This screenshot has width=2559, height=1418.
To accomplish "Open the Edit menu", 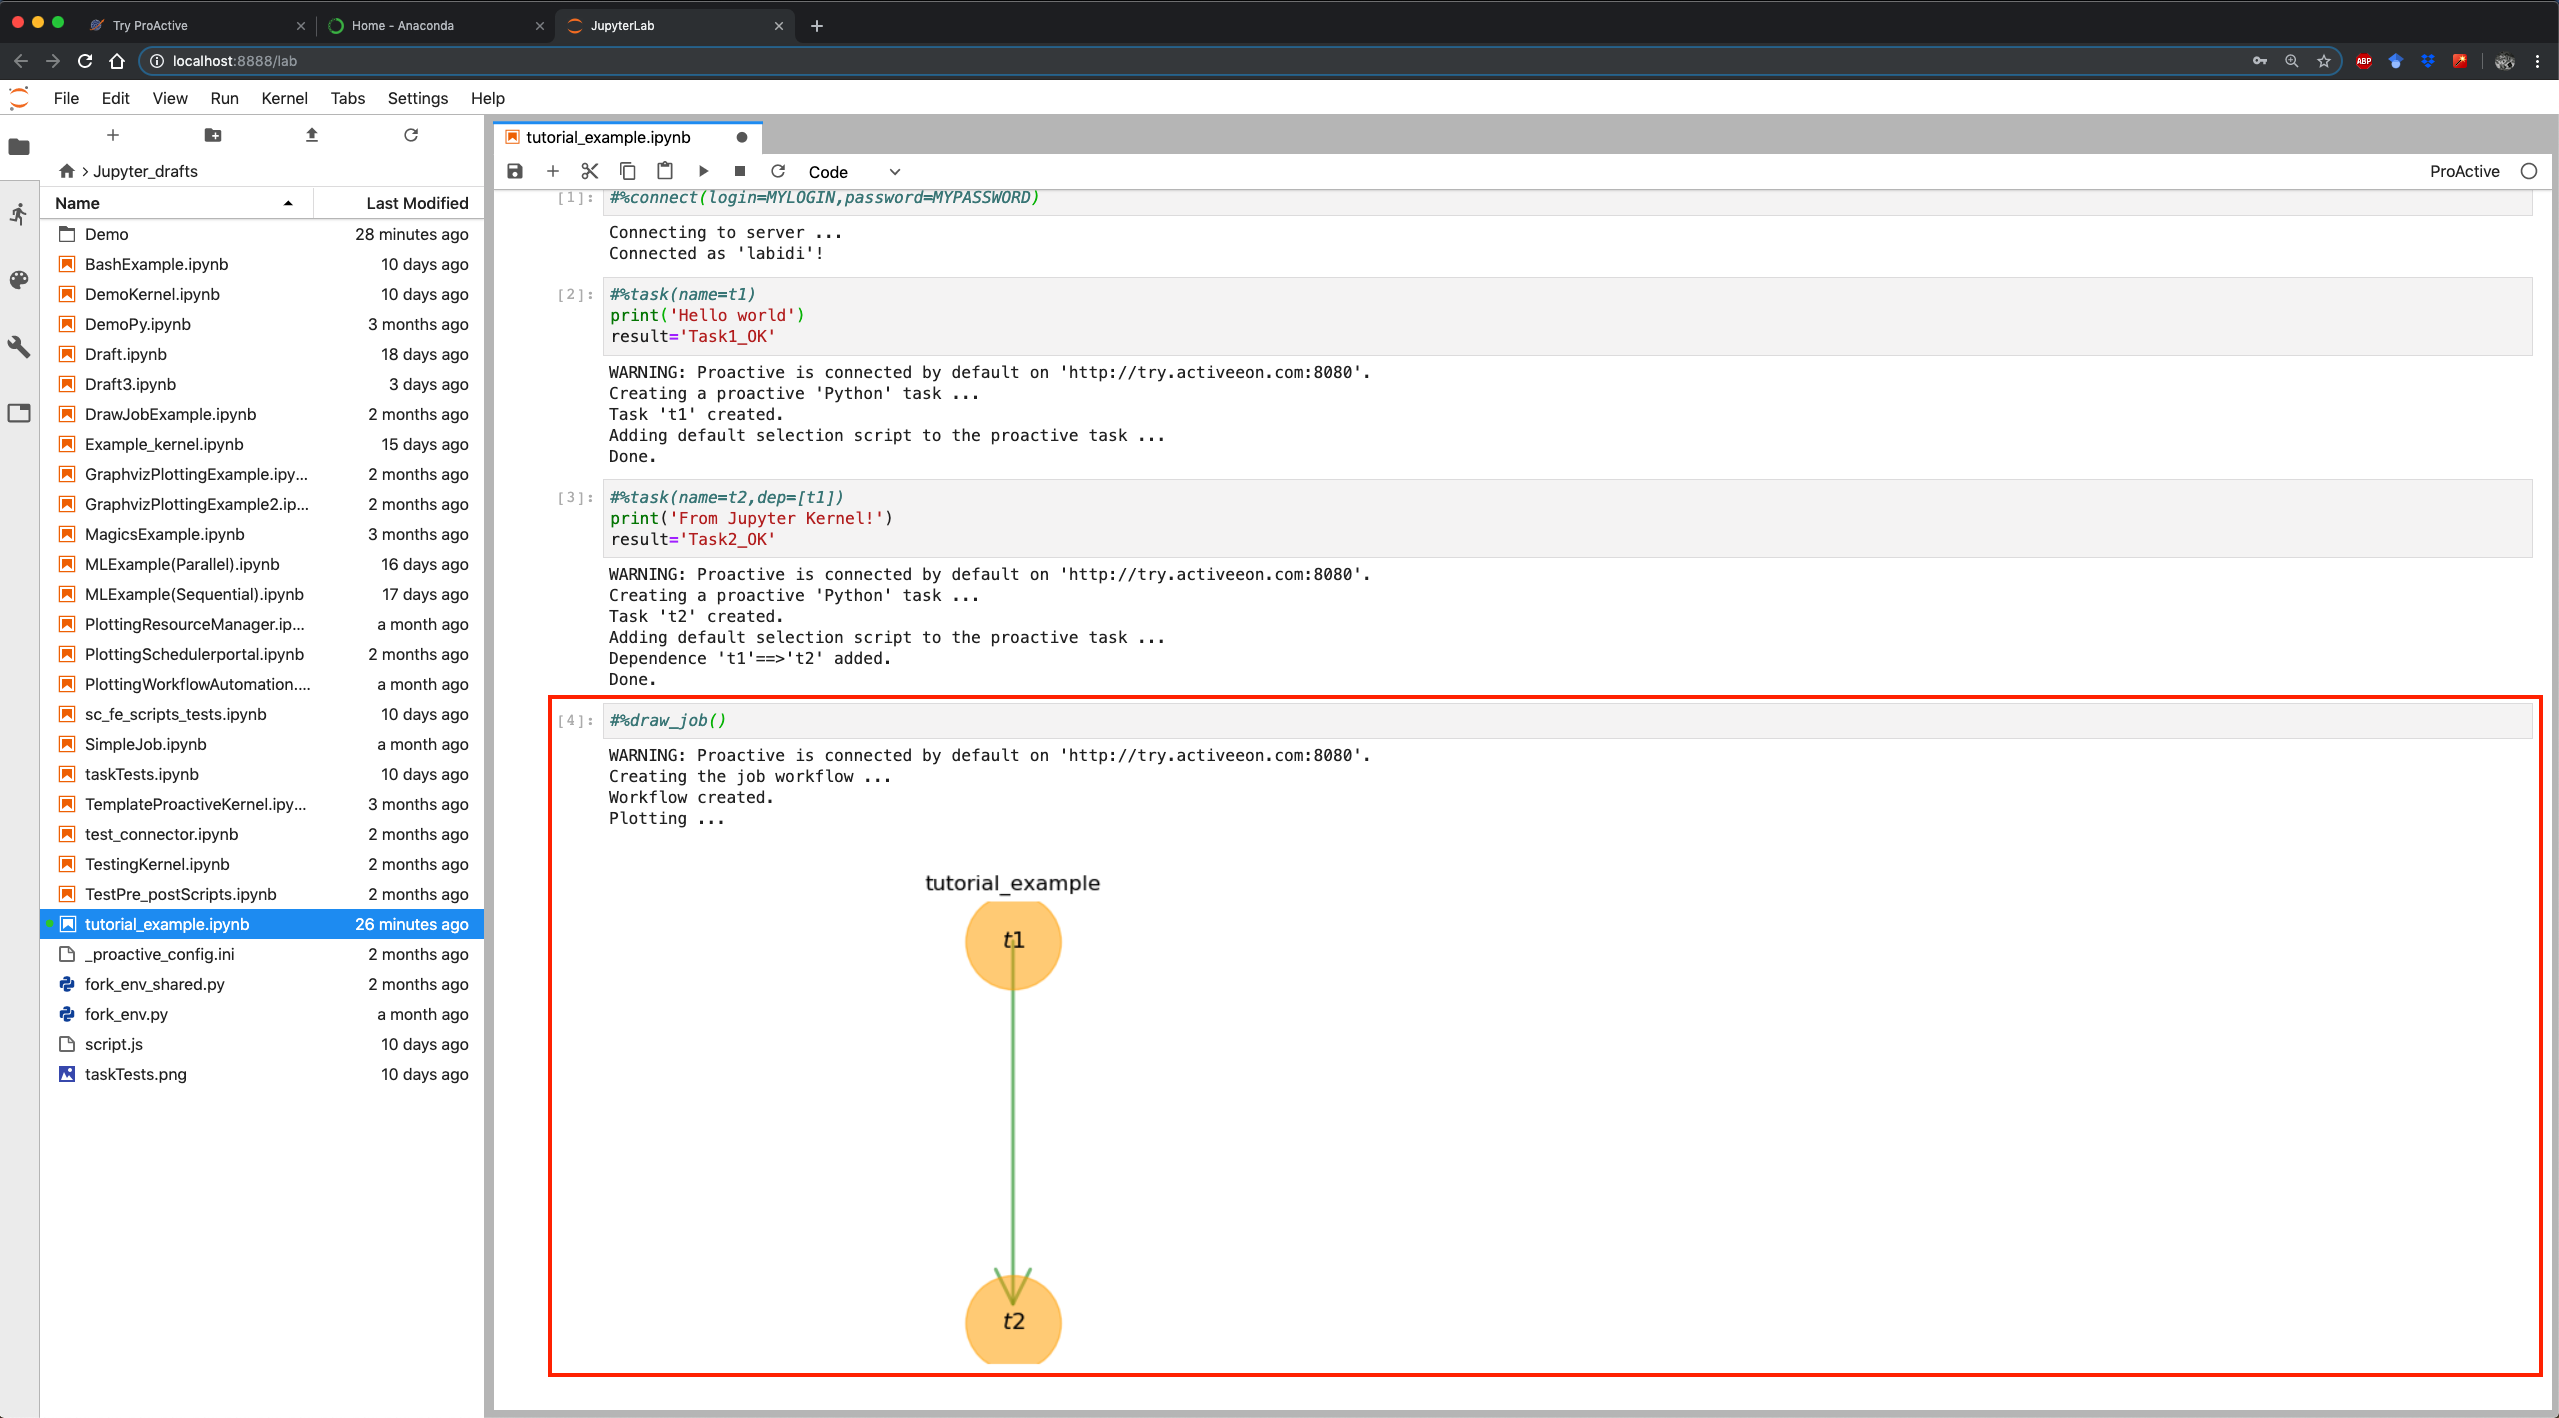I will 115,98.
